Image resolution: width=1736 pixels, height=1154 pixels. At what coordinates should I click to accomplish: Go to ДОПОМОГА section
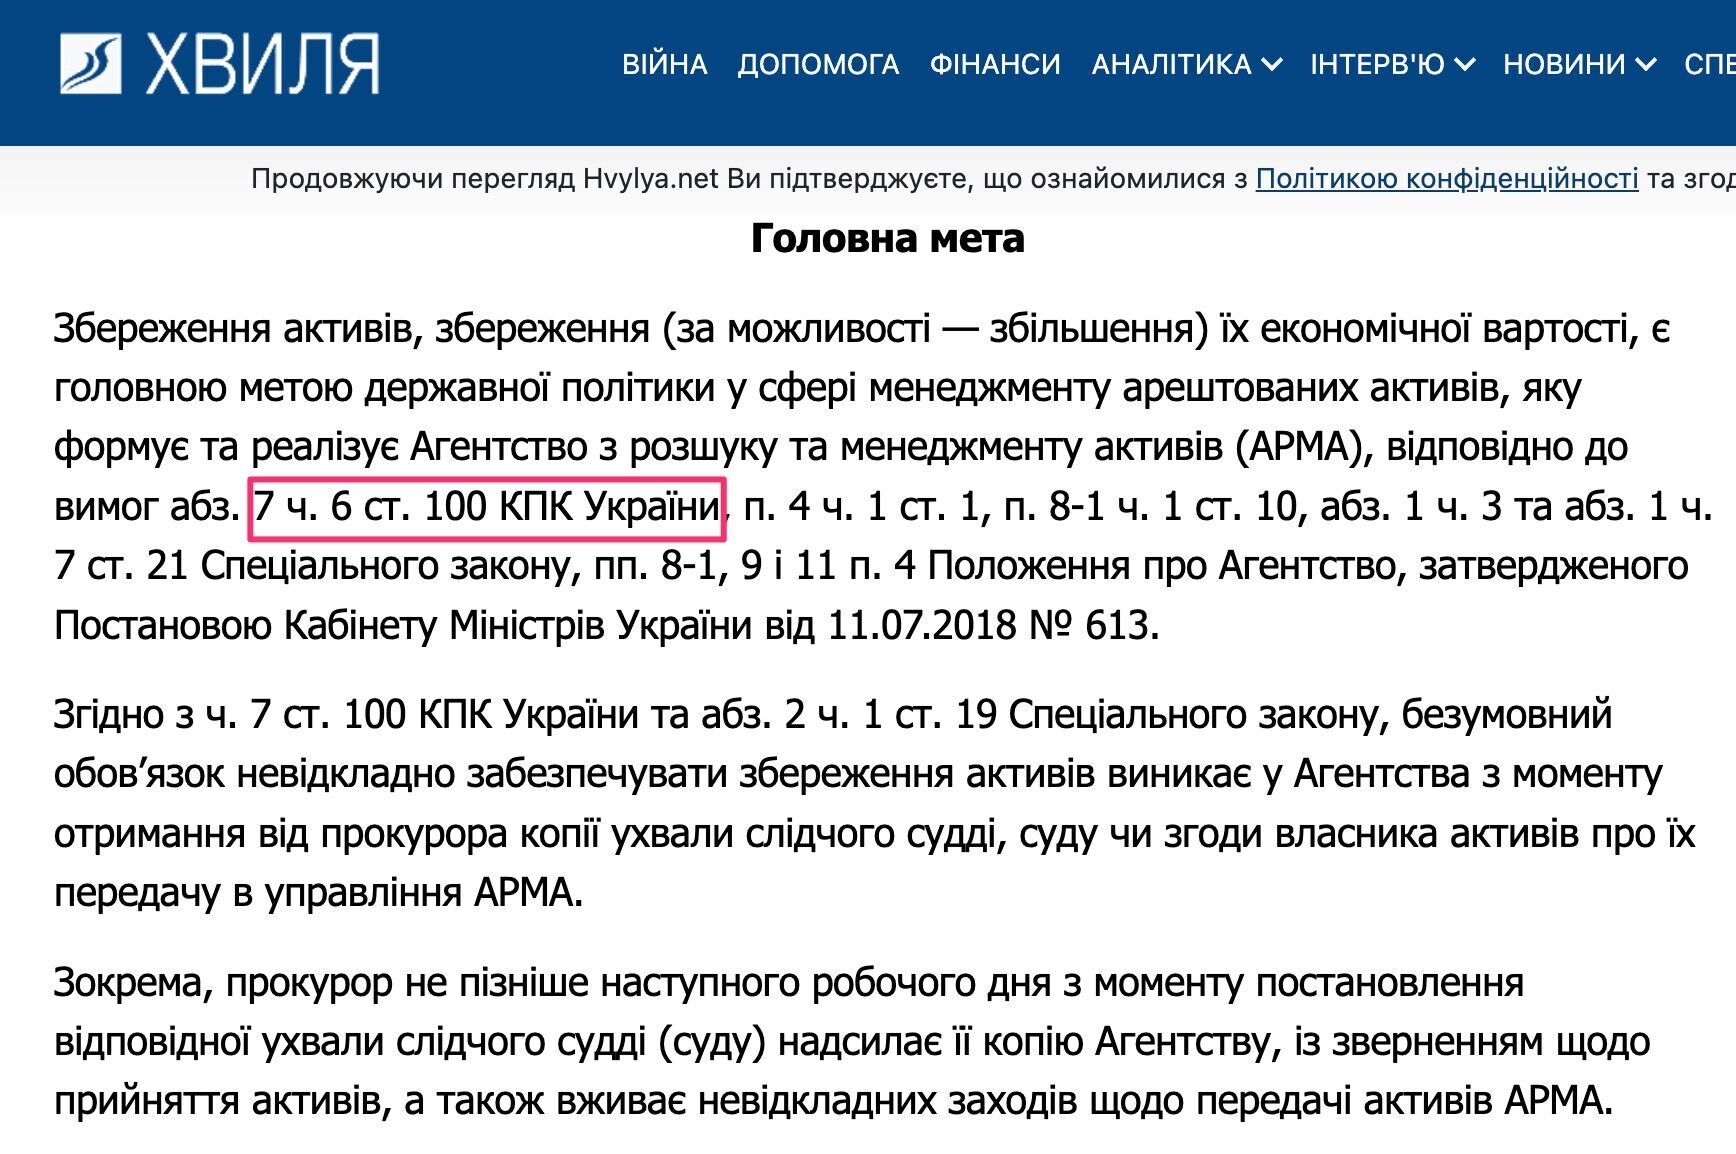coord(818,65)
